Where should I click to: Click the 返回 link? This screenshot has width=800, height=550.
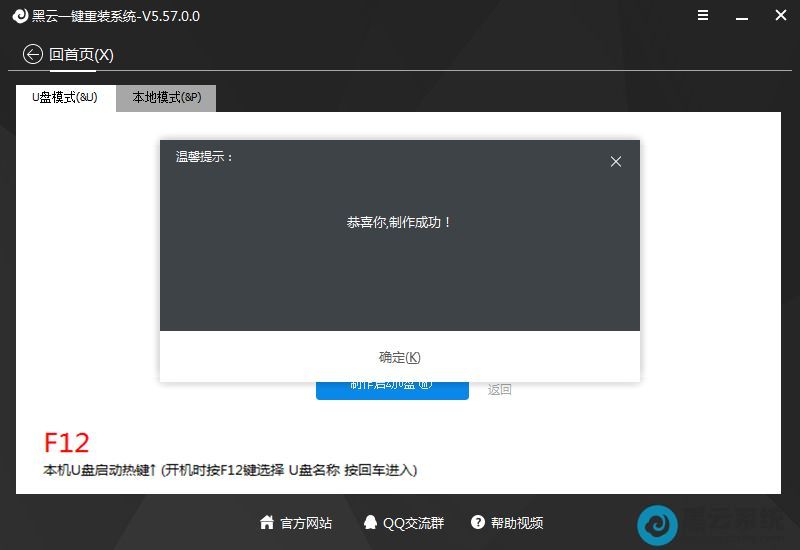click(x=500, y=389)
